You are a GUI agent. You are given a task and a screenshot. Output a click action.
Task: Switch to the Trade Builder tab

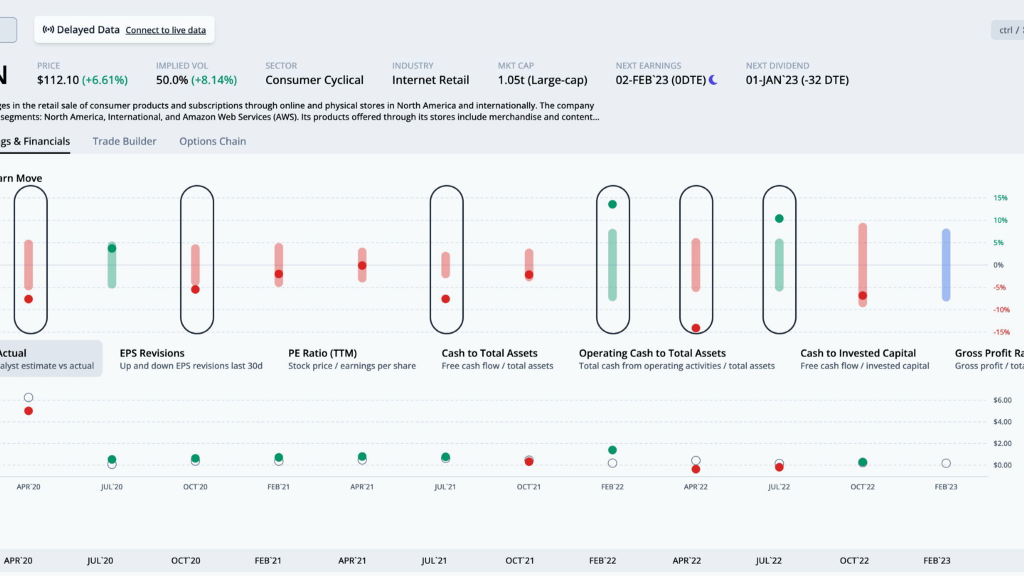[124, 141]
